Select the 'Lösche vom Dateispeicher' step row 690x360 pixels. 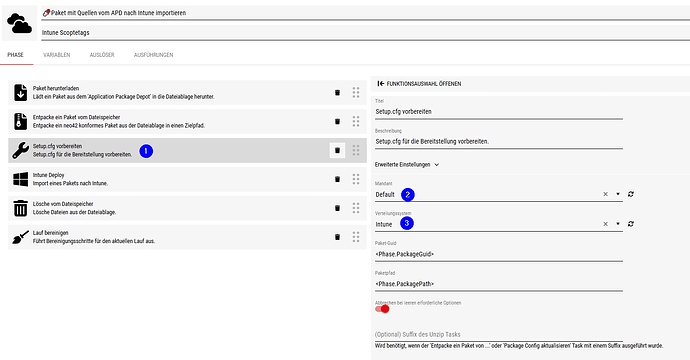click(x=187, y=208)
